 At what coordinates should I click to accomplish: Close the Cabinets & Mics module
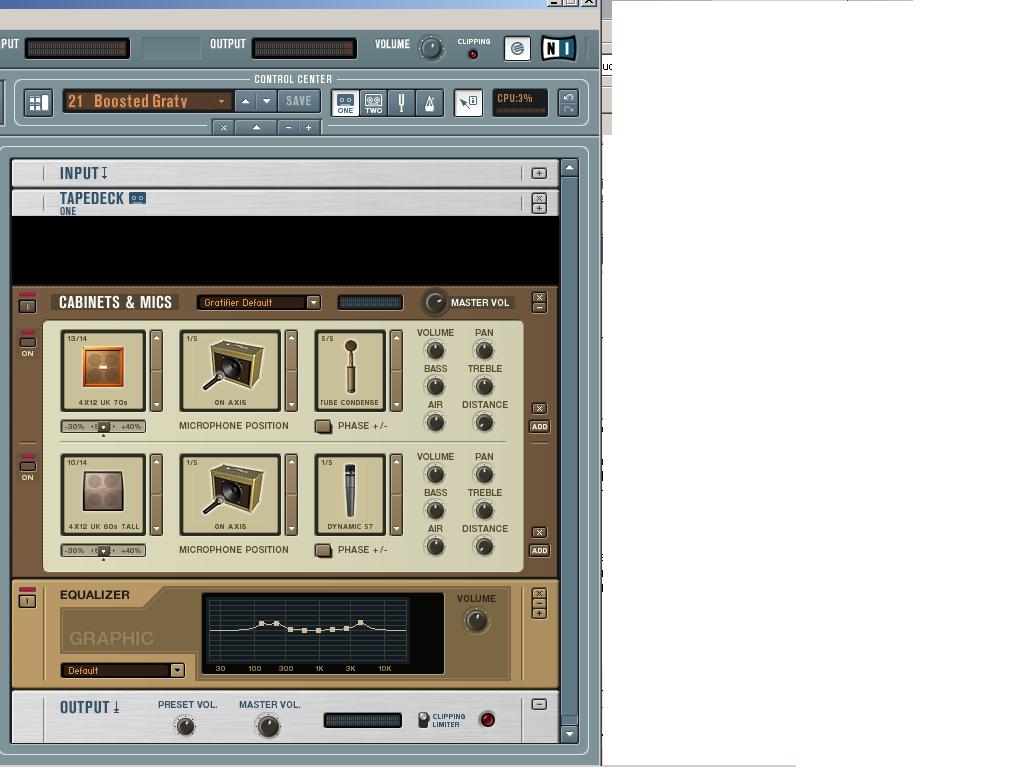[x=539, y=297]
